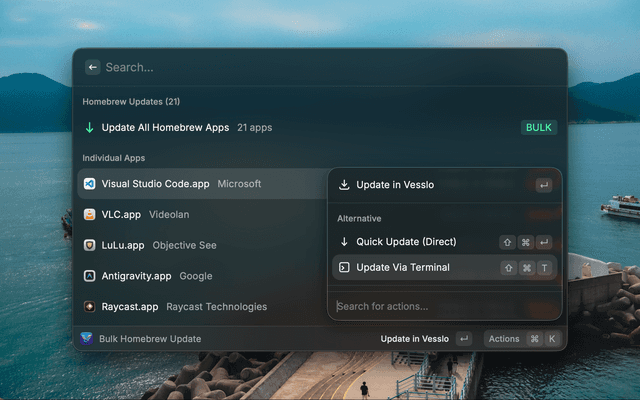Click the VLC cone icon
Image resolution: width=640 pixels, height=400 pixels.
90,214
